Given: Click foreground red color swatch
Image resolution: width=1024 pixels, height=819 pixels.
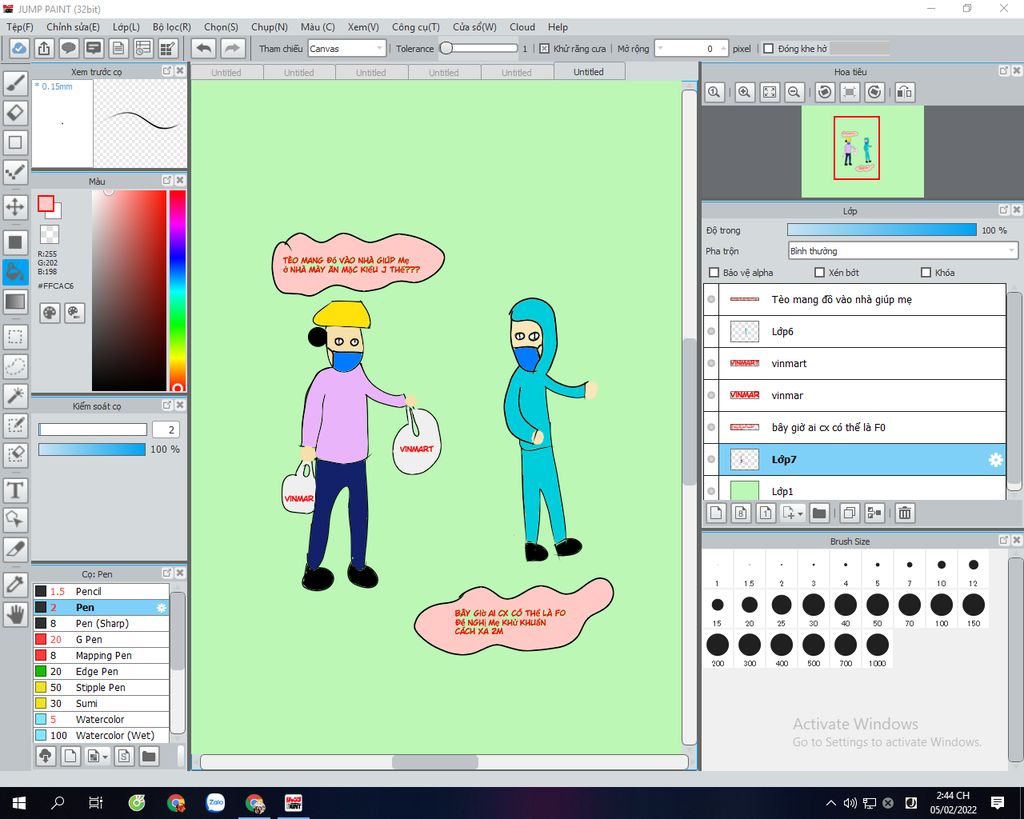Looking at the screenshot, I should point(46,204).
